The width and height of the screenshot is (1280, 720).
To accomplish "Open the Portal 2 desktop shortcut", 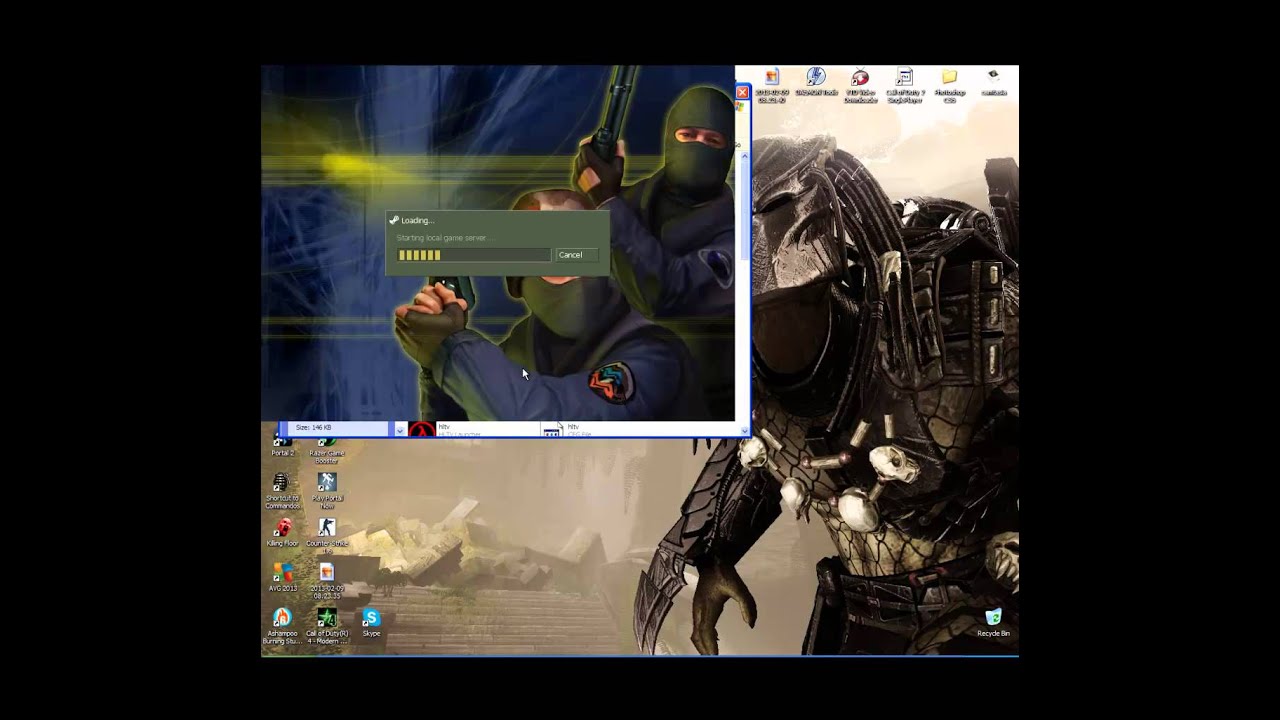I will 283,447.
